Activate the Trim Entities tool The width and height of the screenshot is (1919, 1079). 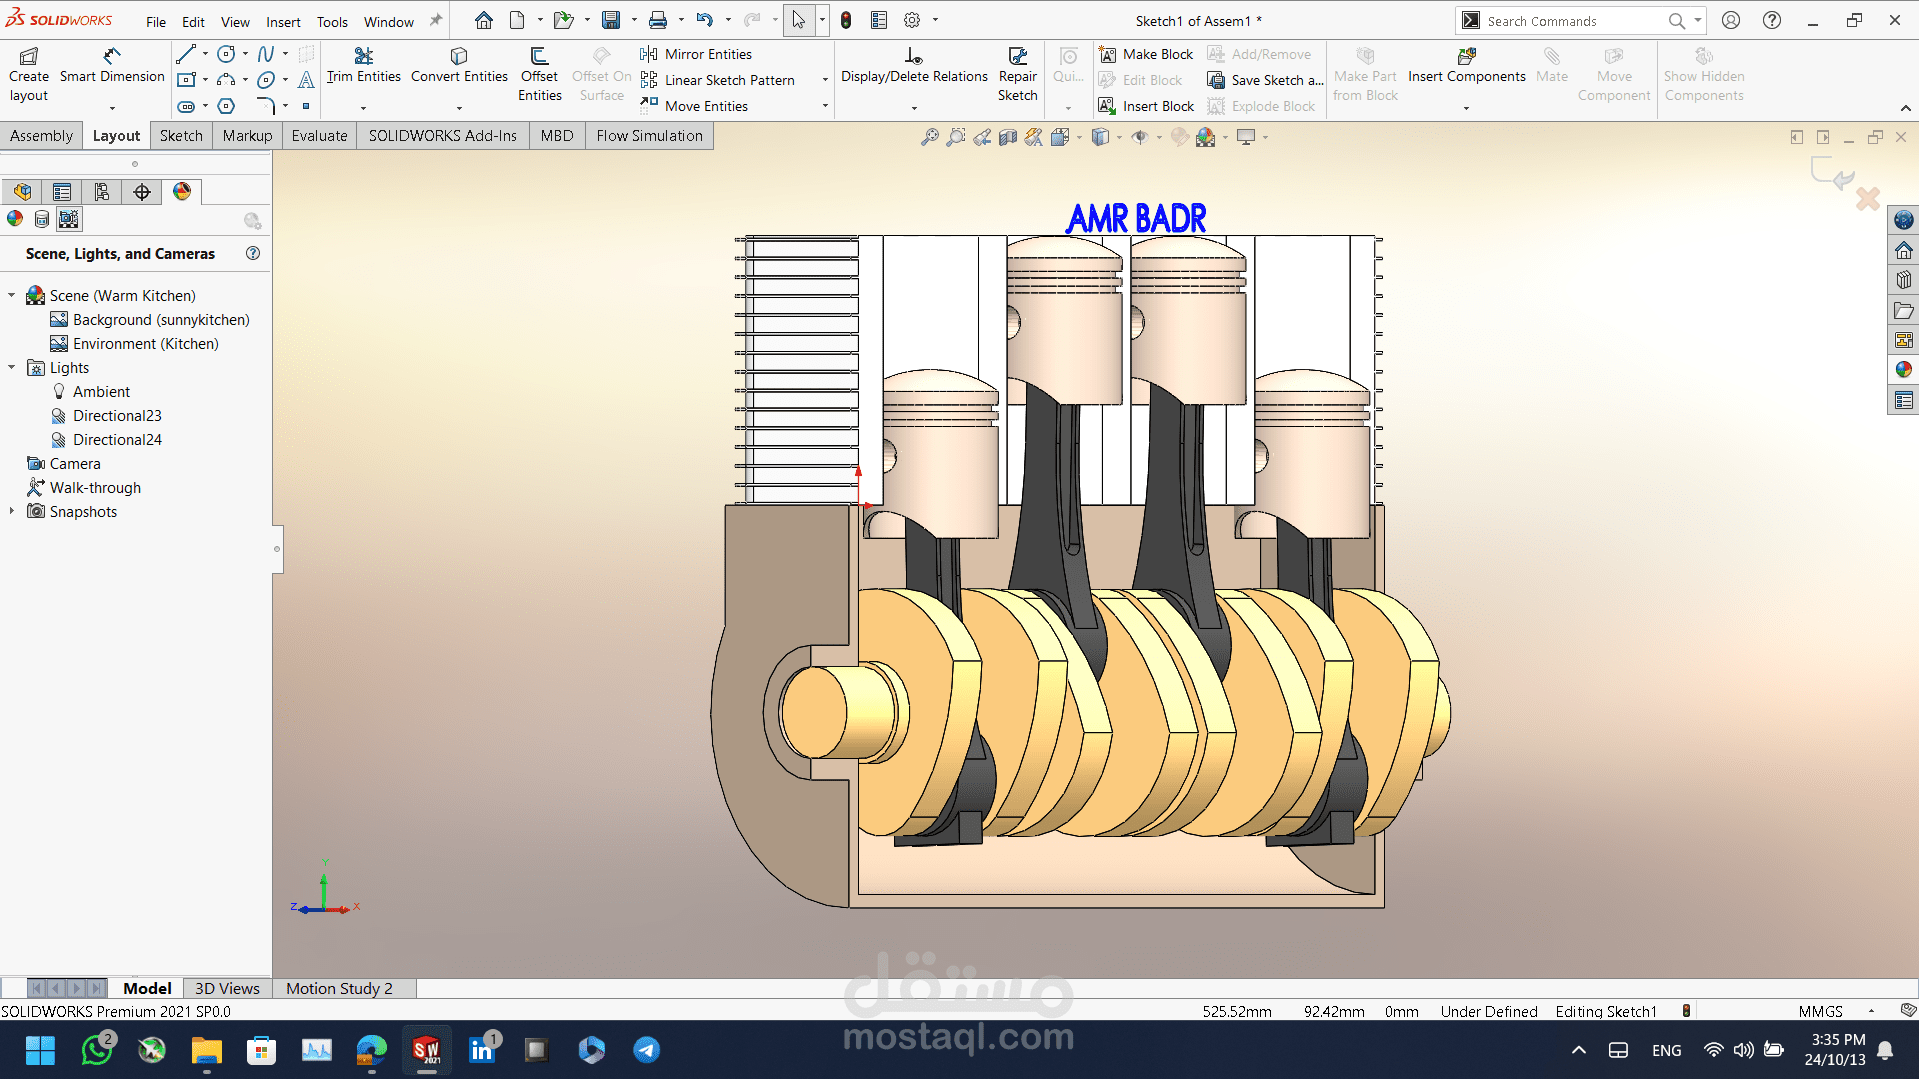(363, 65)
